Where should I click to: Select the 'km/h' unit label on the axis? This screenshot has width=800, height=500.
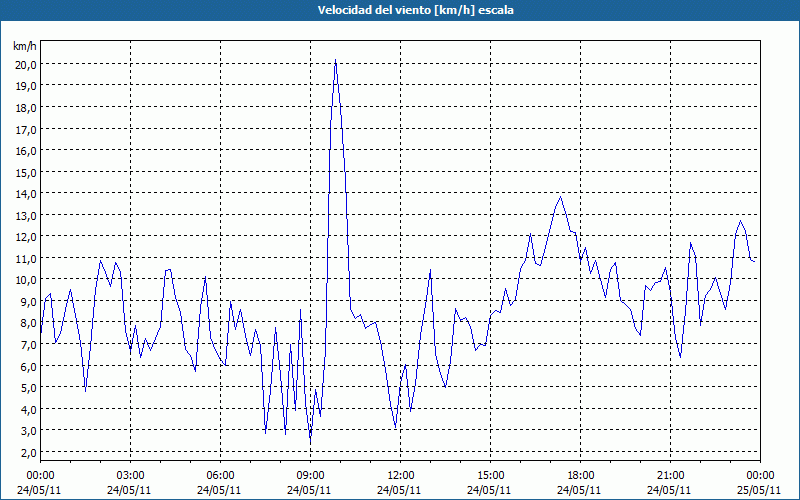click(25, 46)
